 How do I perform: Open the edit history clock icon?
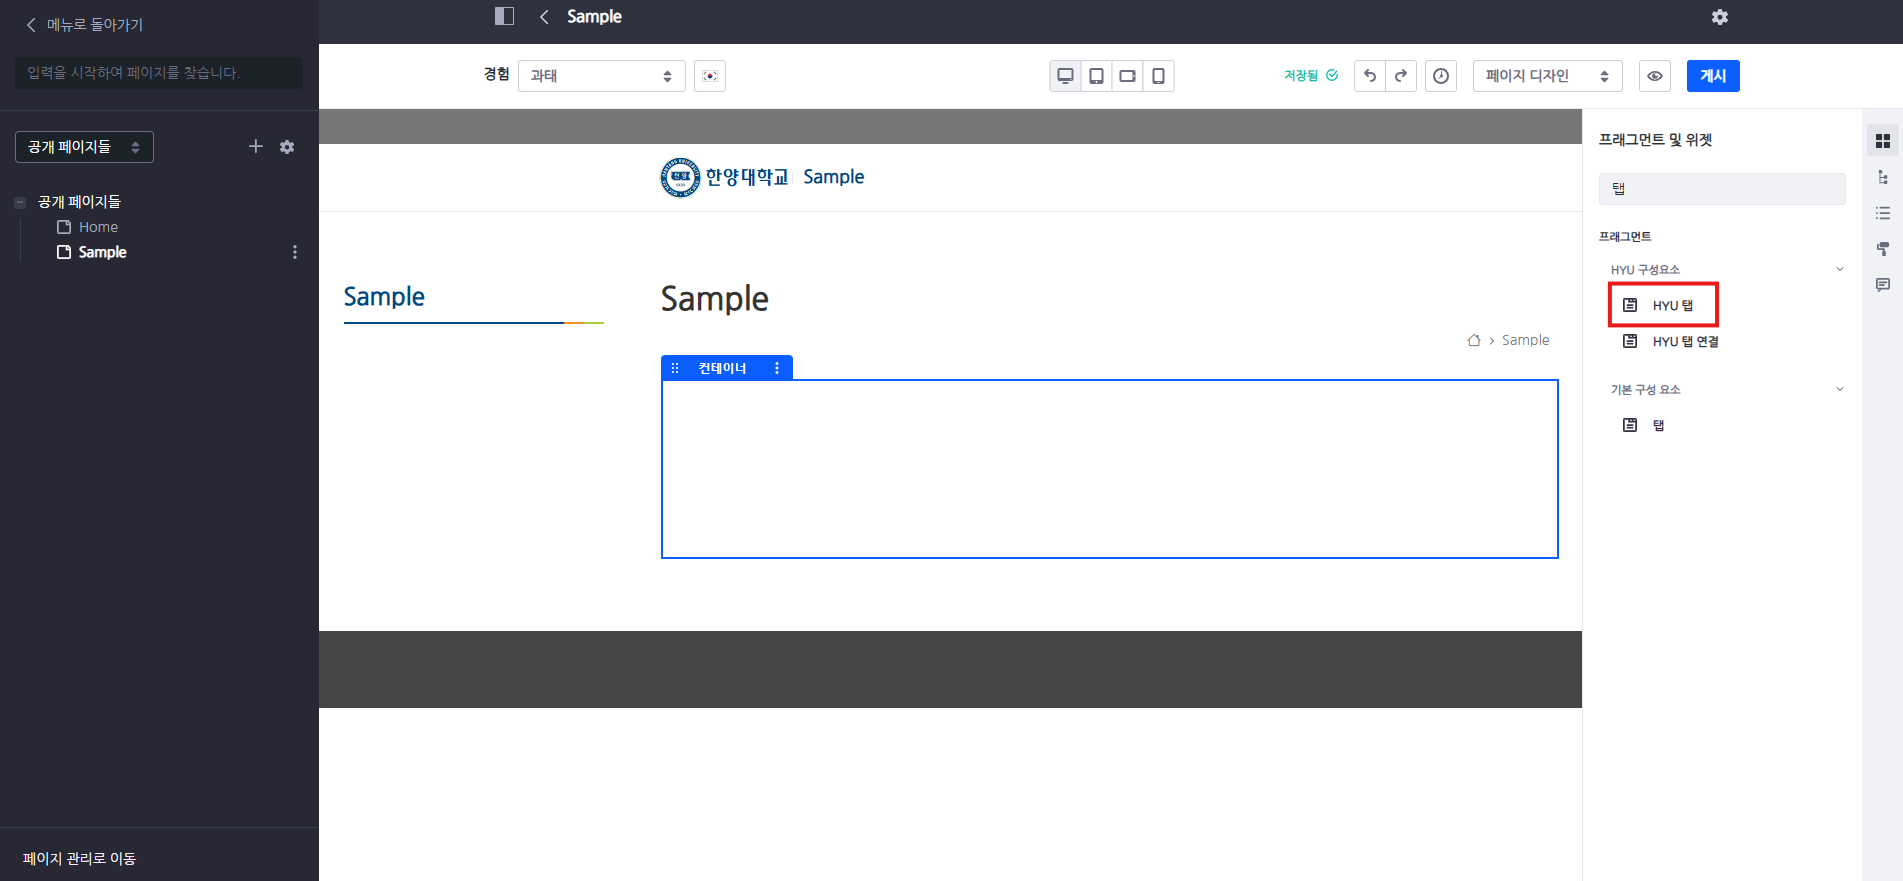1441,76
